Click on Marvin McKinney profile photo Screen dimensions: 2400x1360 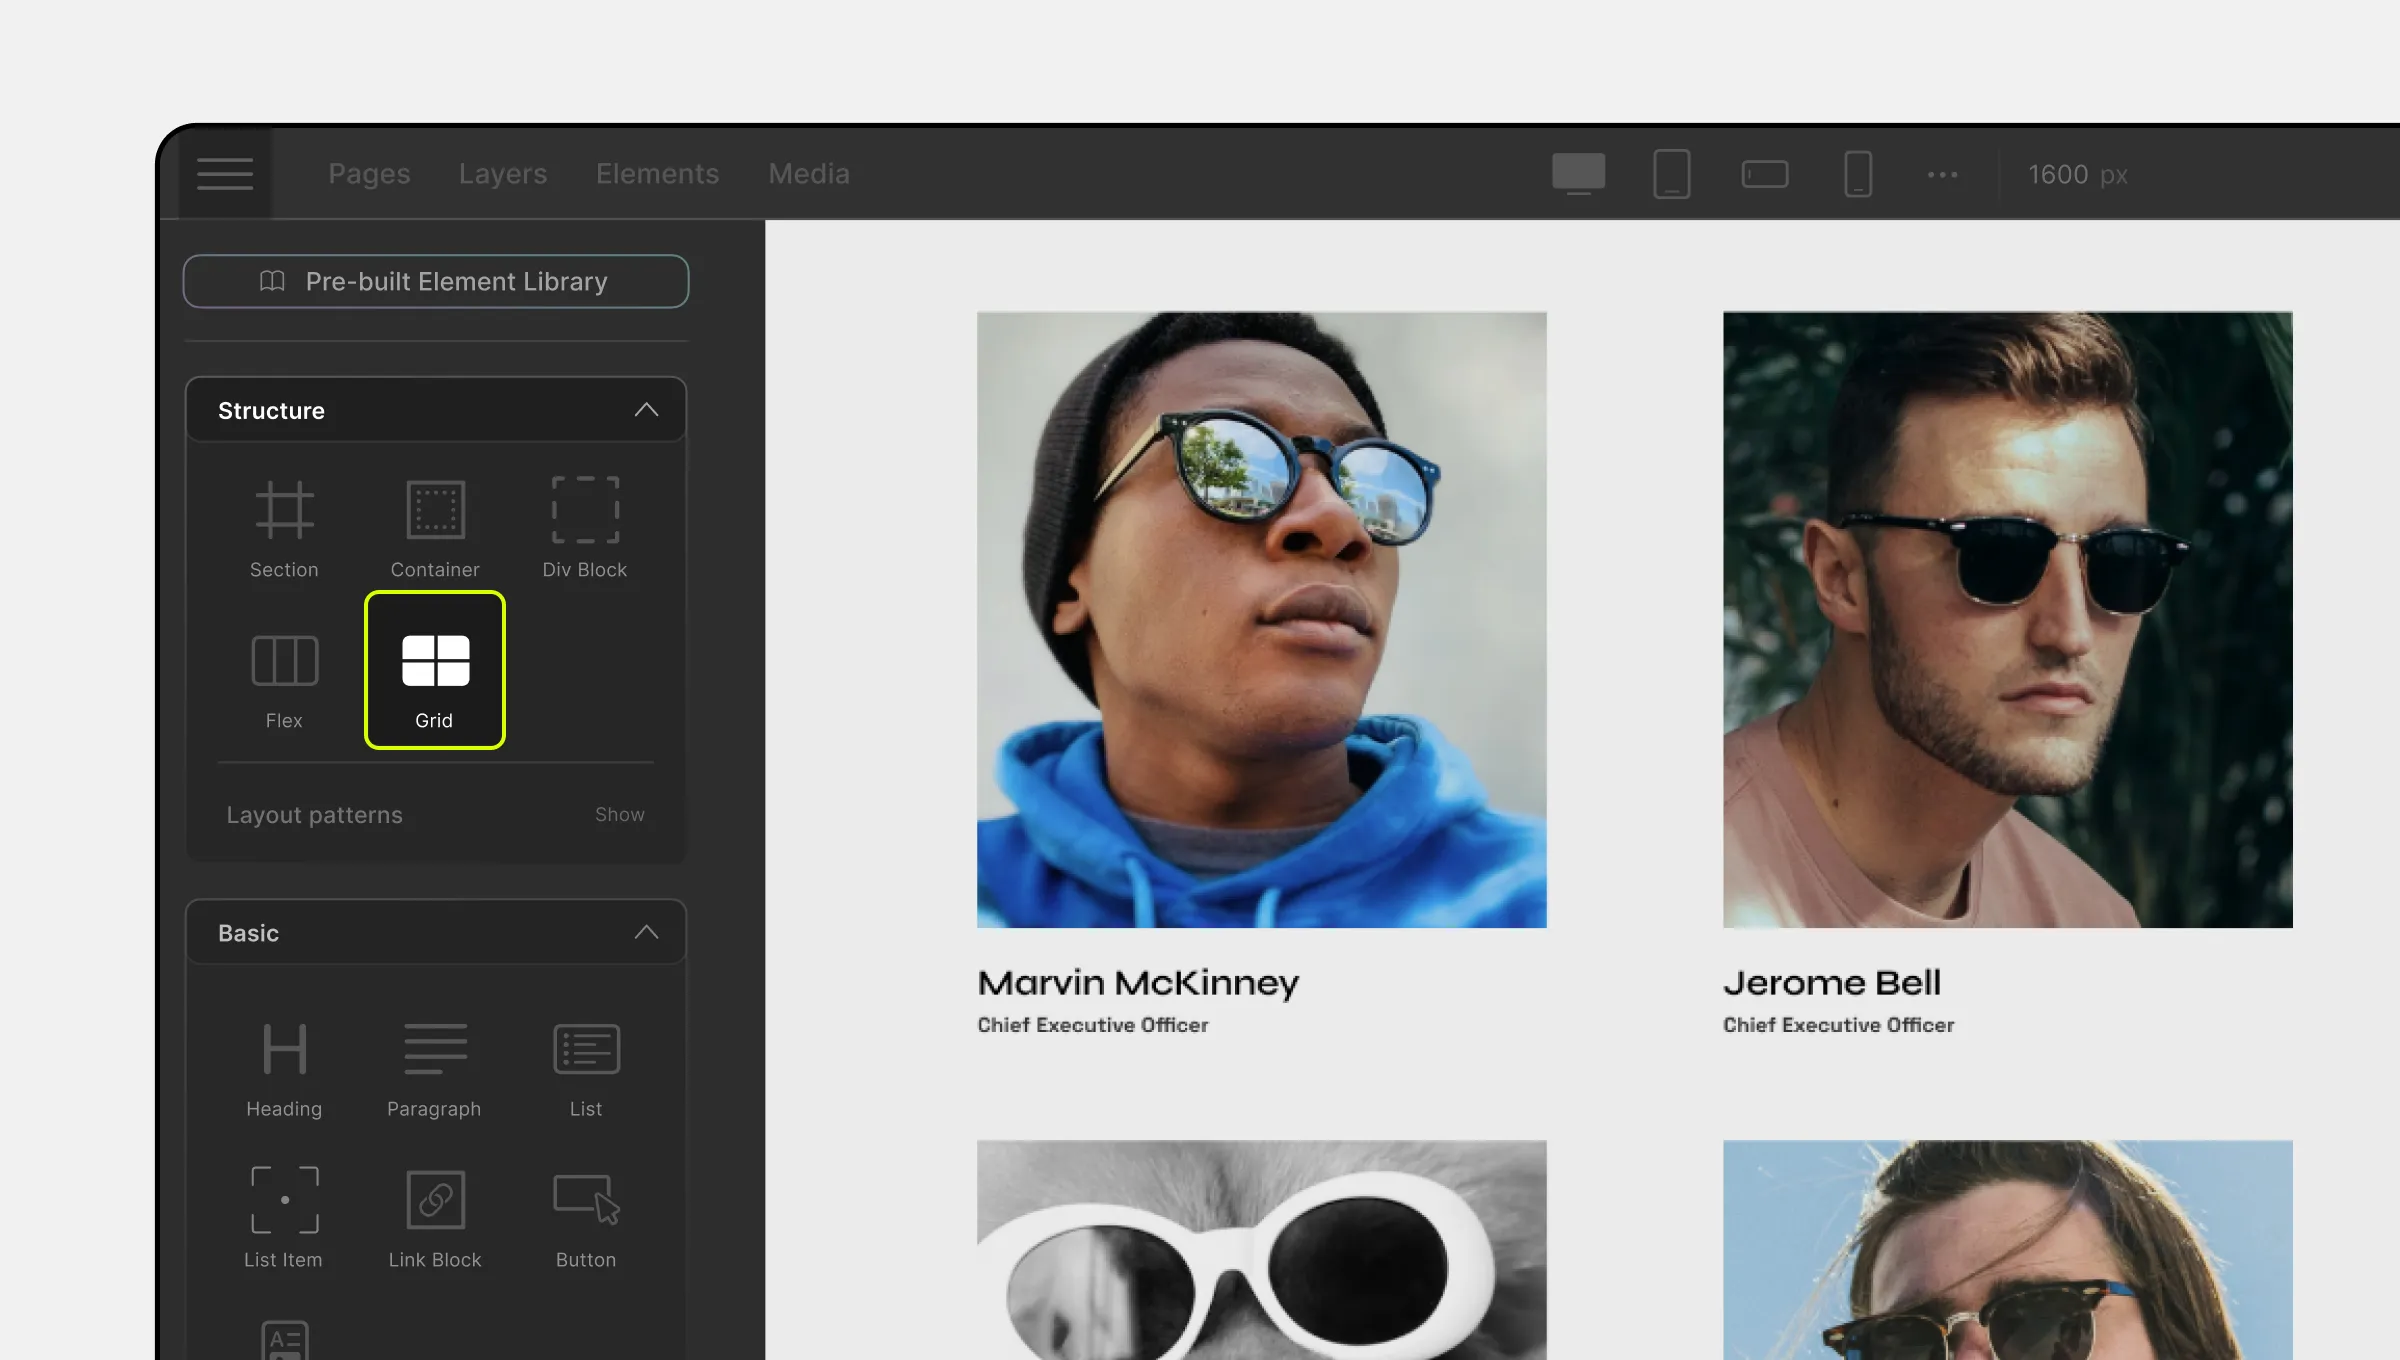(1261, 618)
